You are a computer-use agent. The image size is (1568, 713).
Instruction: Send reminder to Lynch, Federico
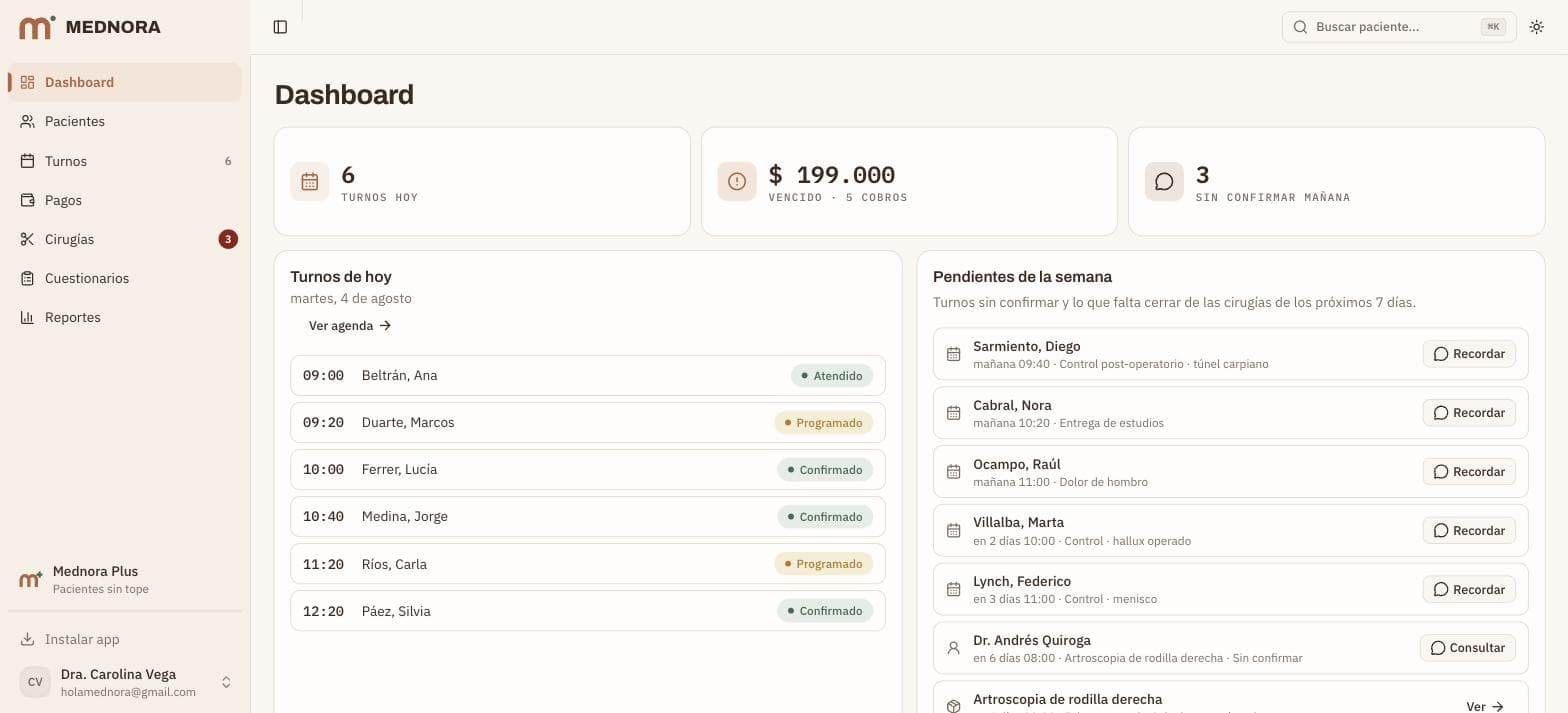[1469, 589]
